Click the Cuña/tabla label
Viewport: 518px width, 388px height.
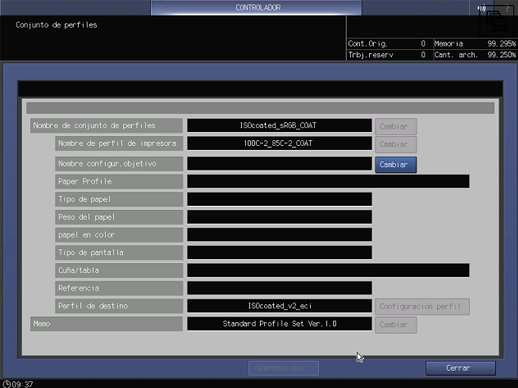point(119,270)
